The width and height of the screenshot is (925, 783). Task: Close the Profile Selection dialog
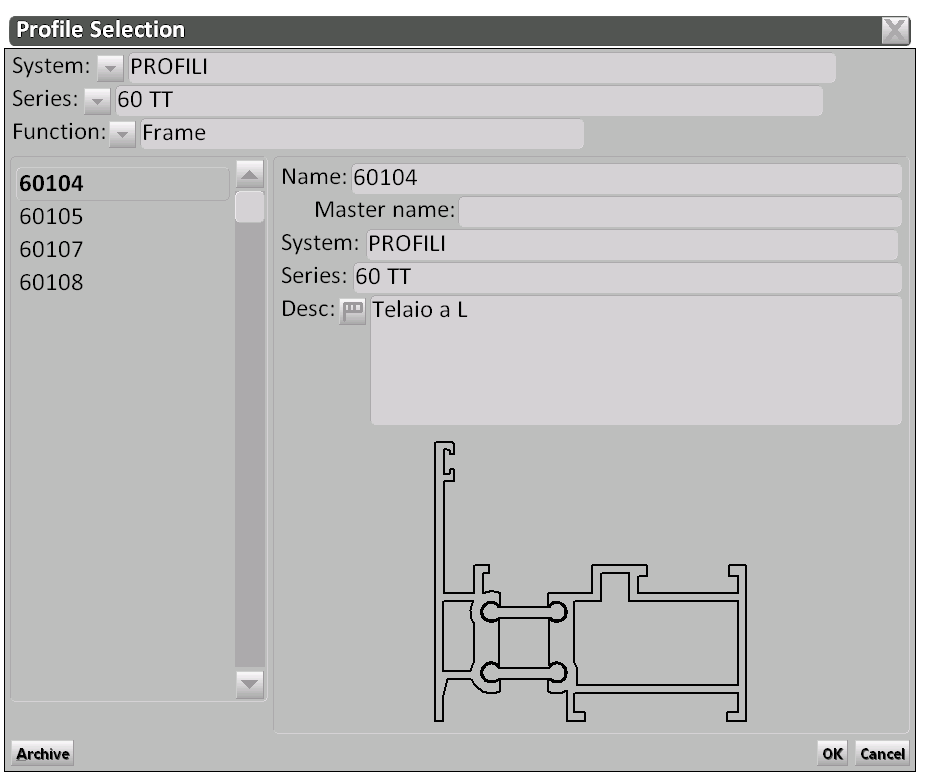[x=896, y=30]
